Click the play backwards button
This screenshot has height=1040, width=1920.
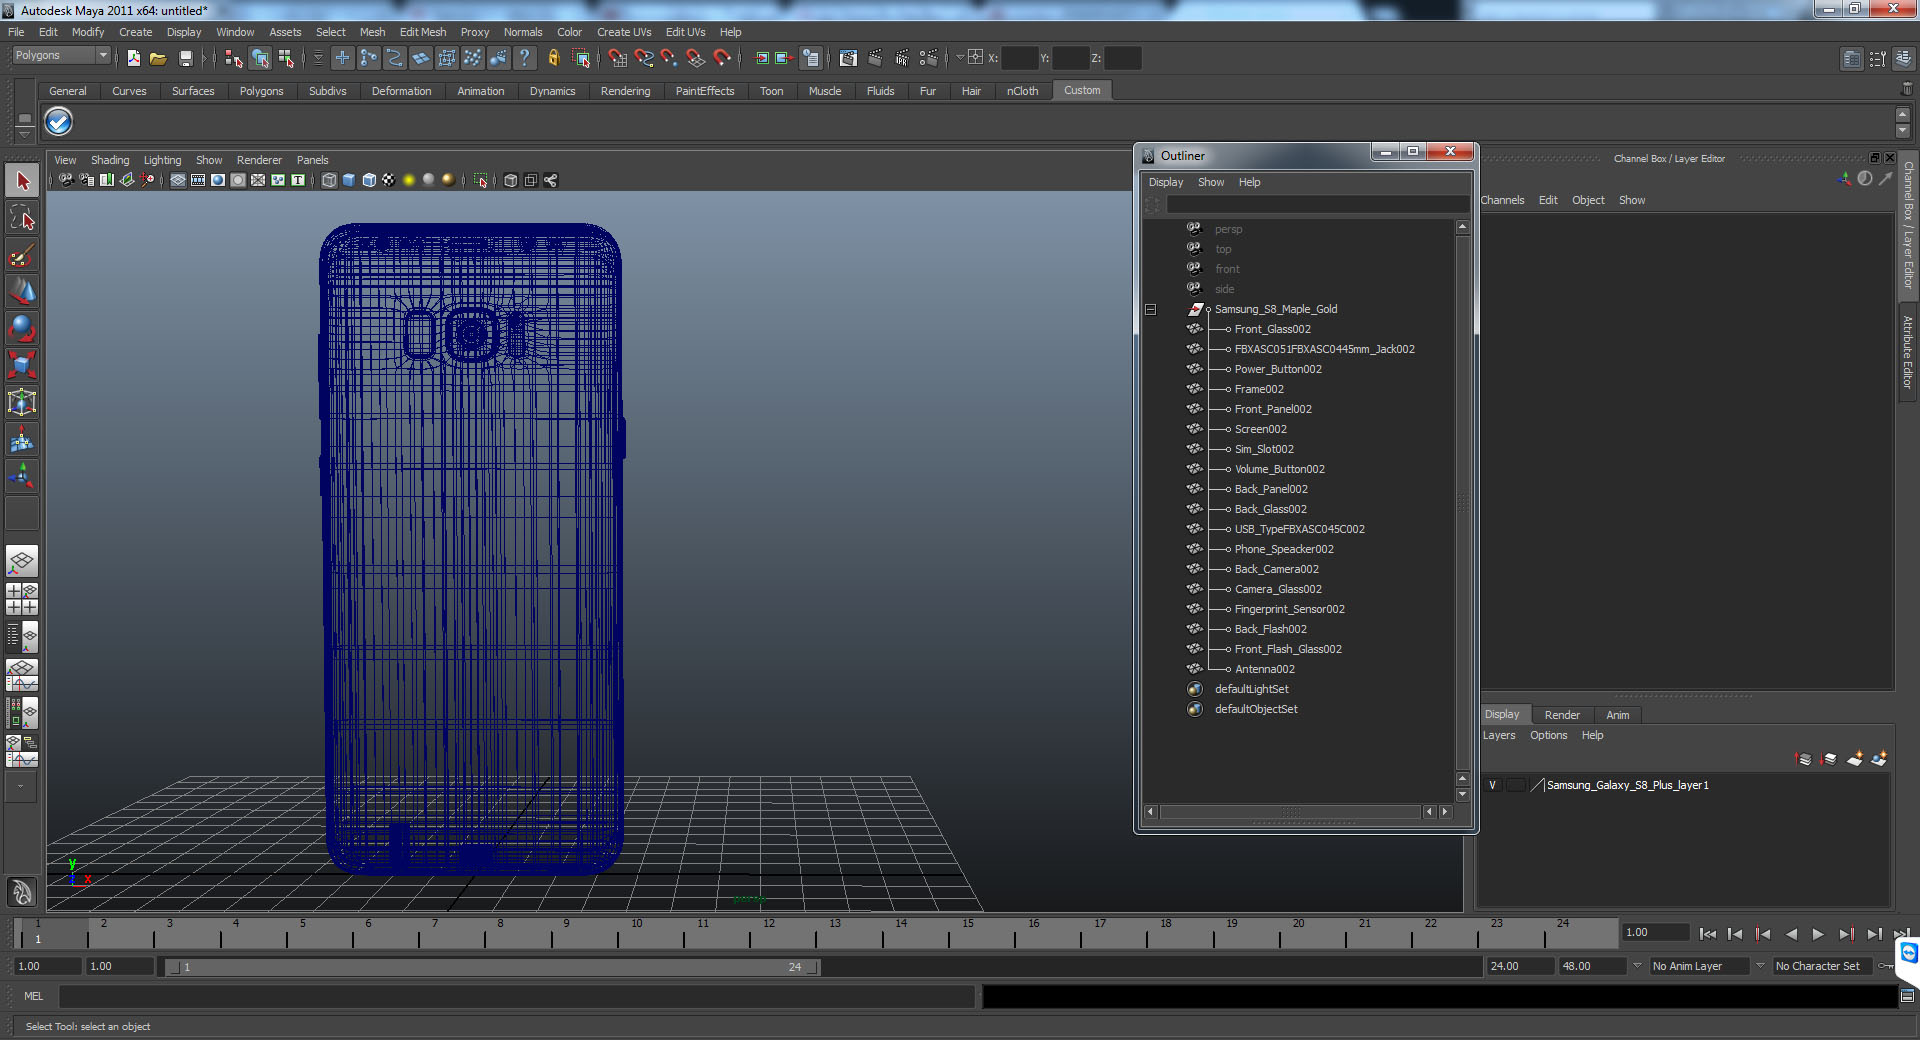(x=1791, y=934)
